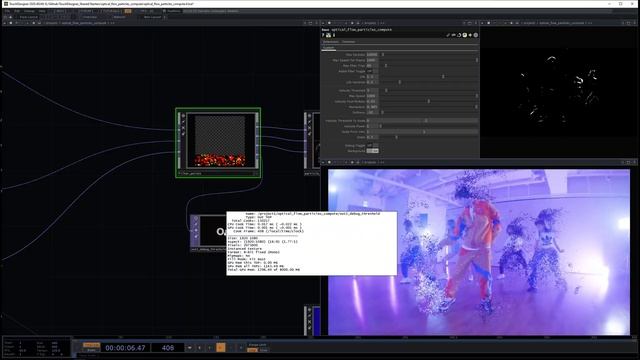The height and width of the screenshot is (360, 640).
Task: Click the gear icon in parameter header
Action: click(x=476, y=35)
